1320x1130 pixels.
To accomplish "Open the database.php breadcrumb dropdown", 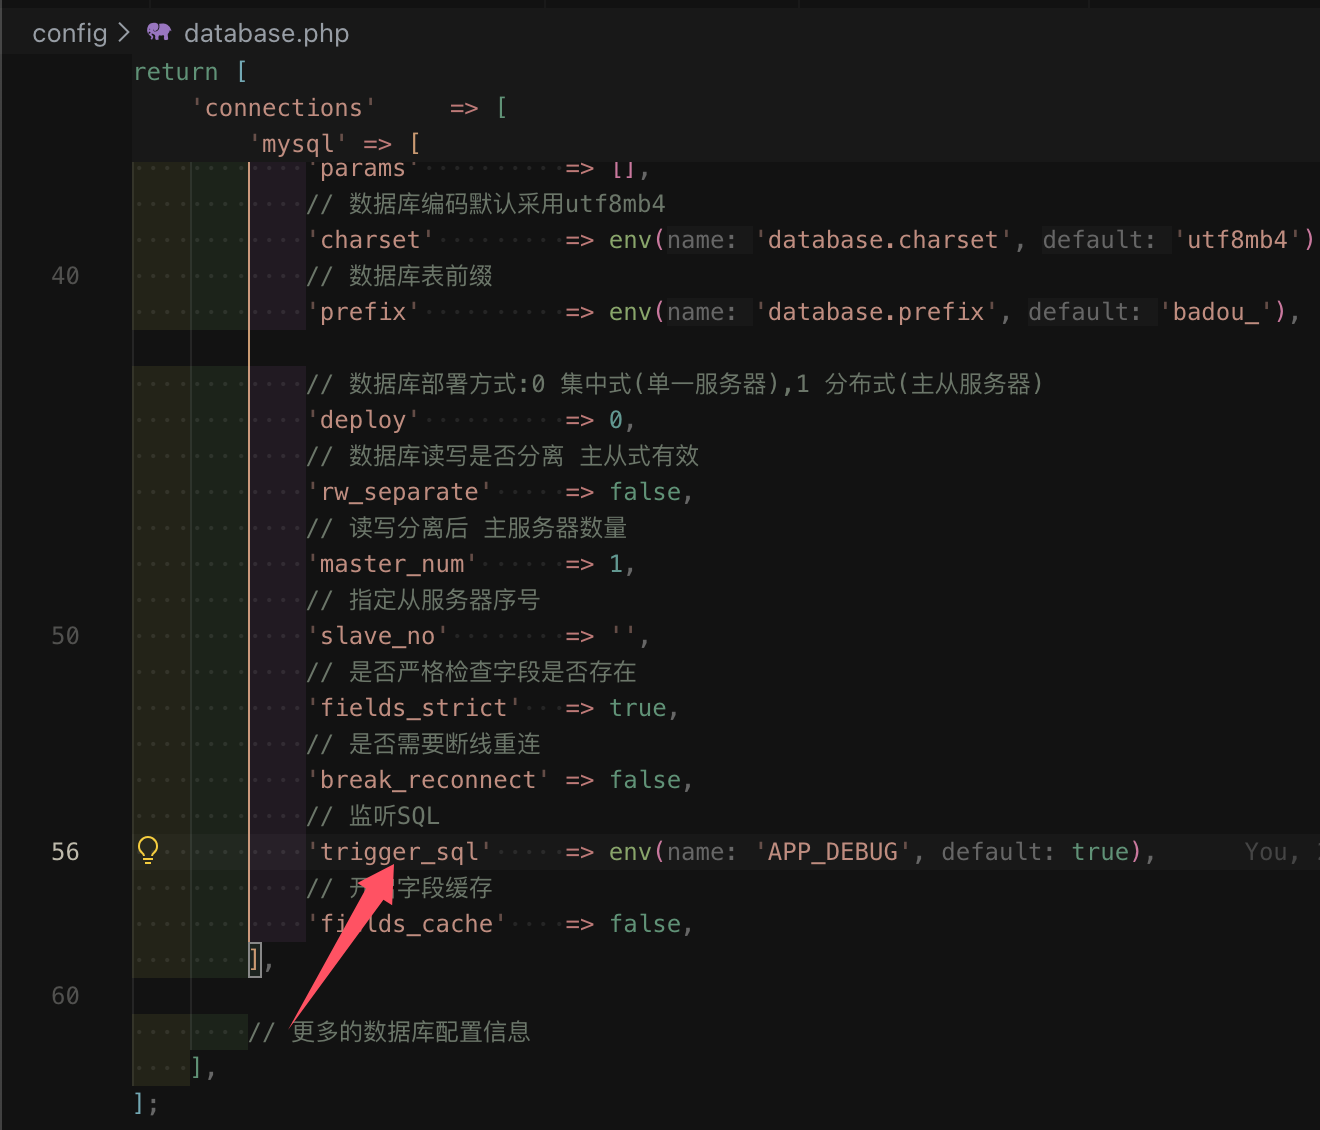I will tap(266, 33).
